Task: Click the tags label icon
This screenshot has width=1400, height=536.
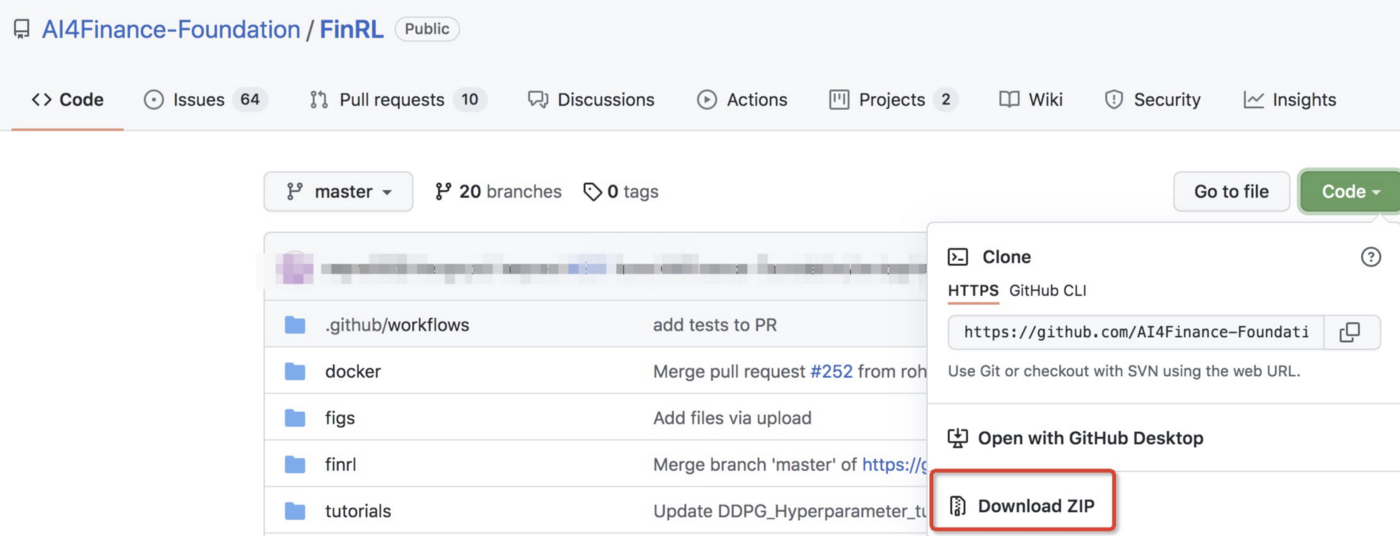Action: [593, 191]
